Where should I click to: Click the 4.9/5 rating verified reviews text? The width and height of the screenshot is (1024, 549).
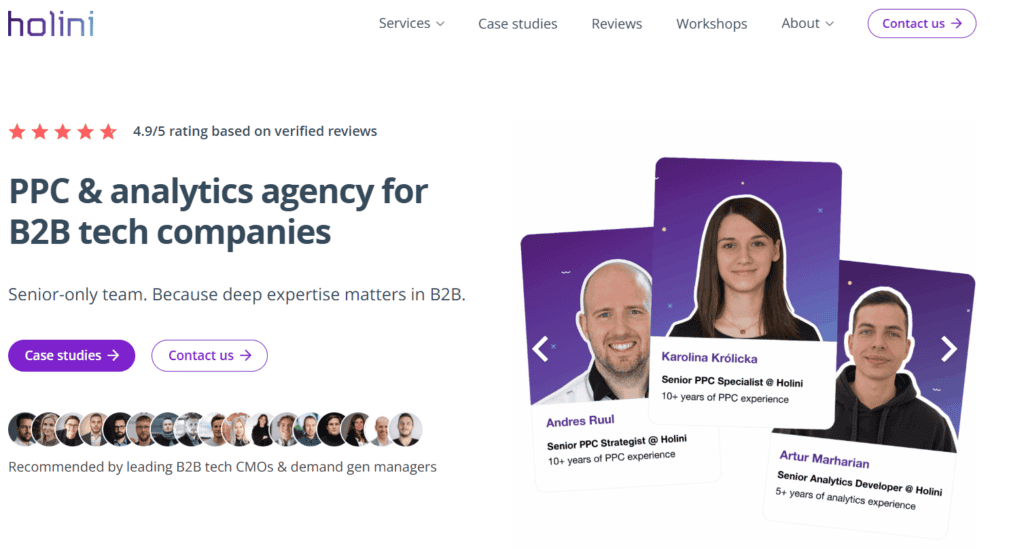click(x=255, y=131)
